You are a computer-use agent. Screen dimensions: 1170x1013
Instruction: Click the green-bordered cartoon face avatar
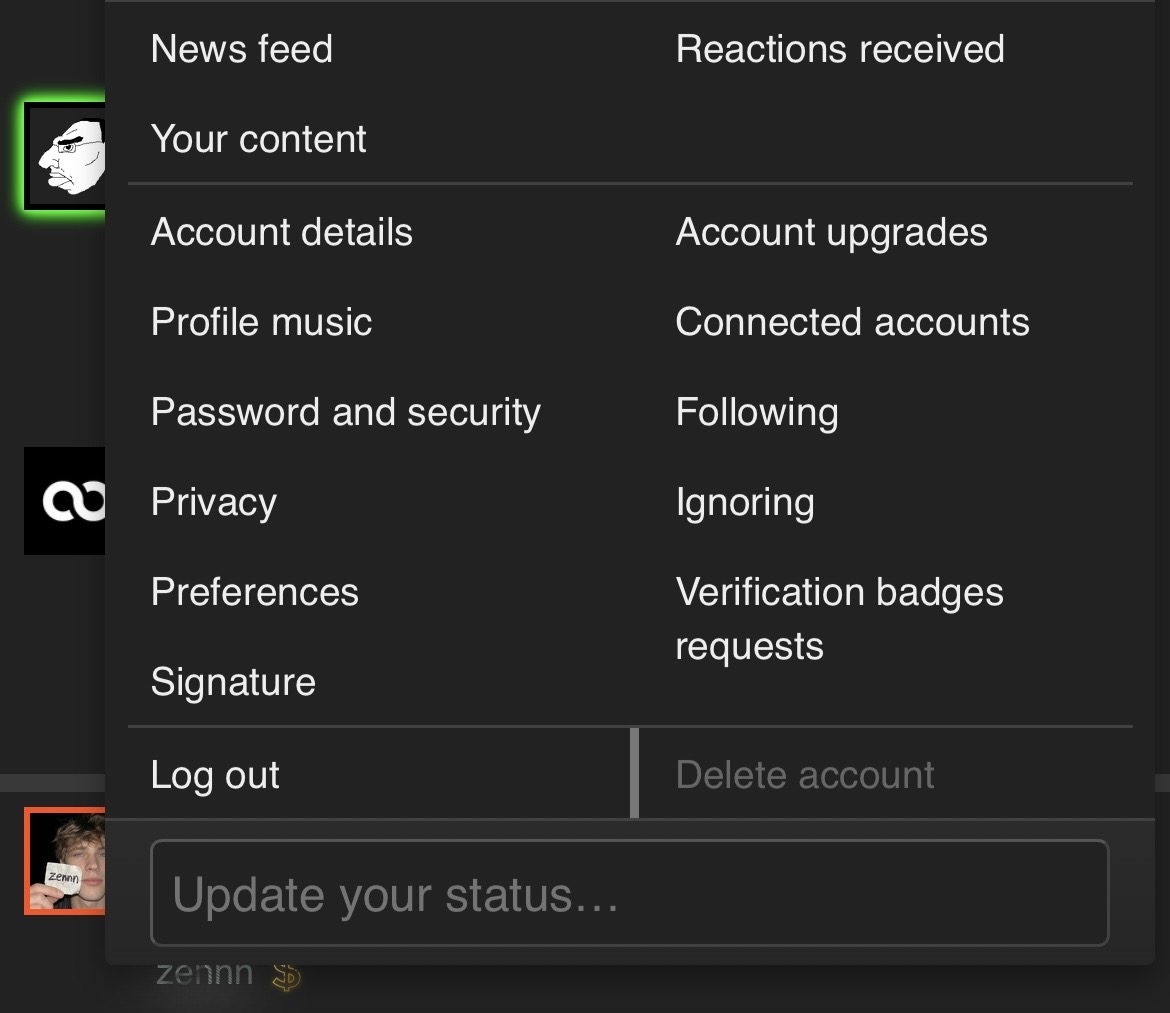(65, 156)
